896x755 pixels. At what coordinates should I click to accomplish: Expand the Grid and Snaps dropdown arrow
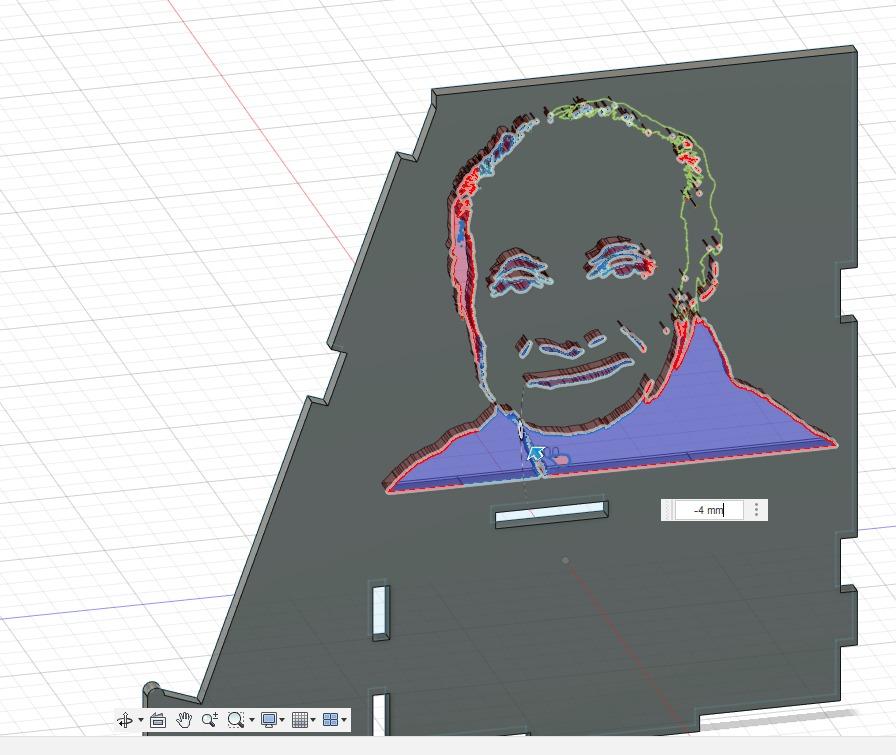point(313,720)
